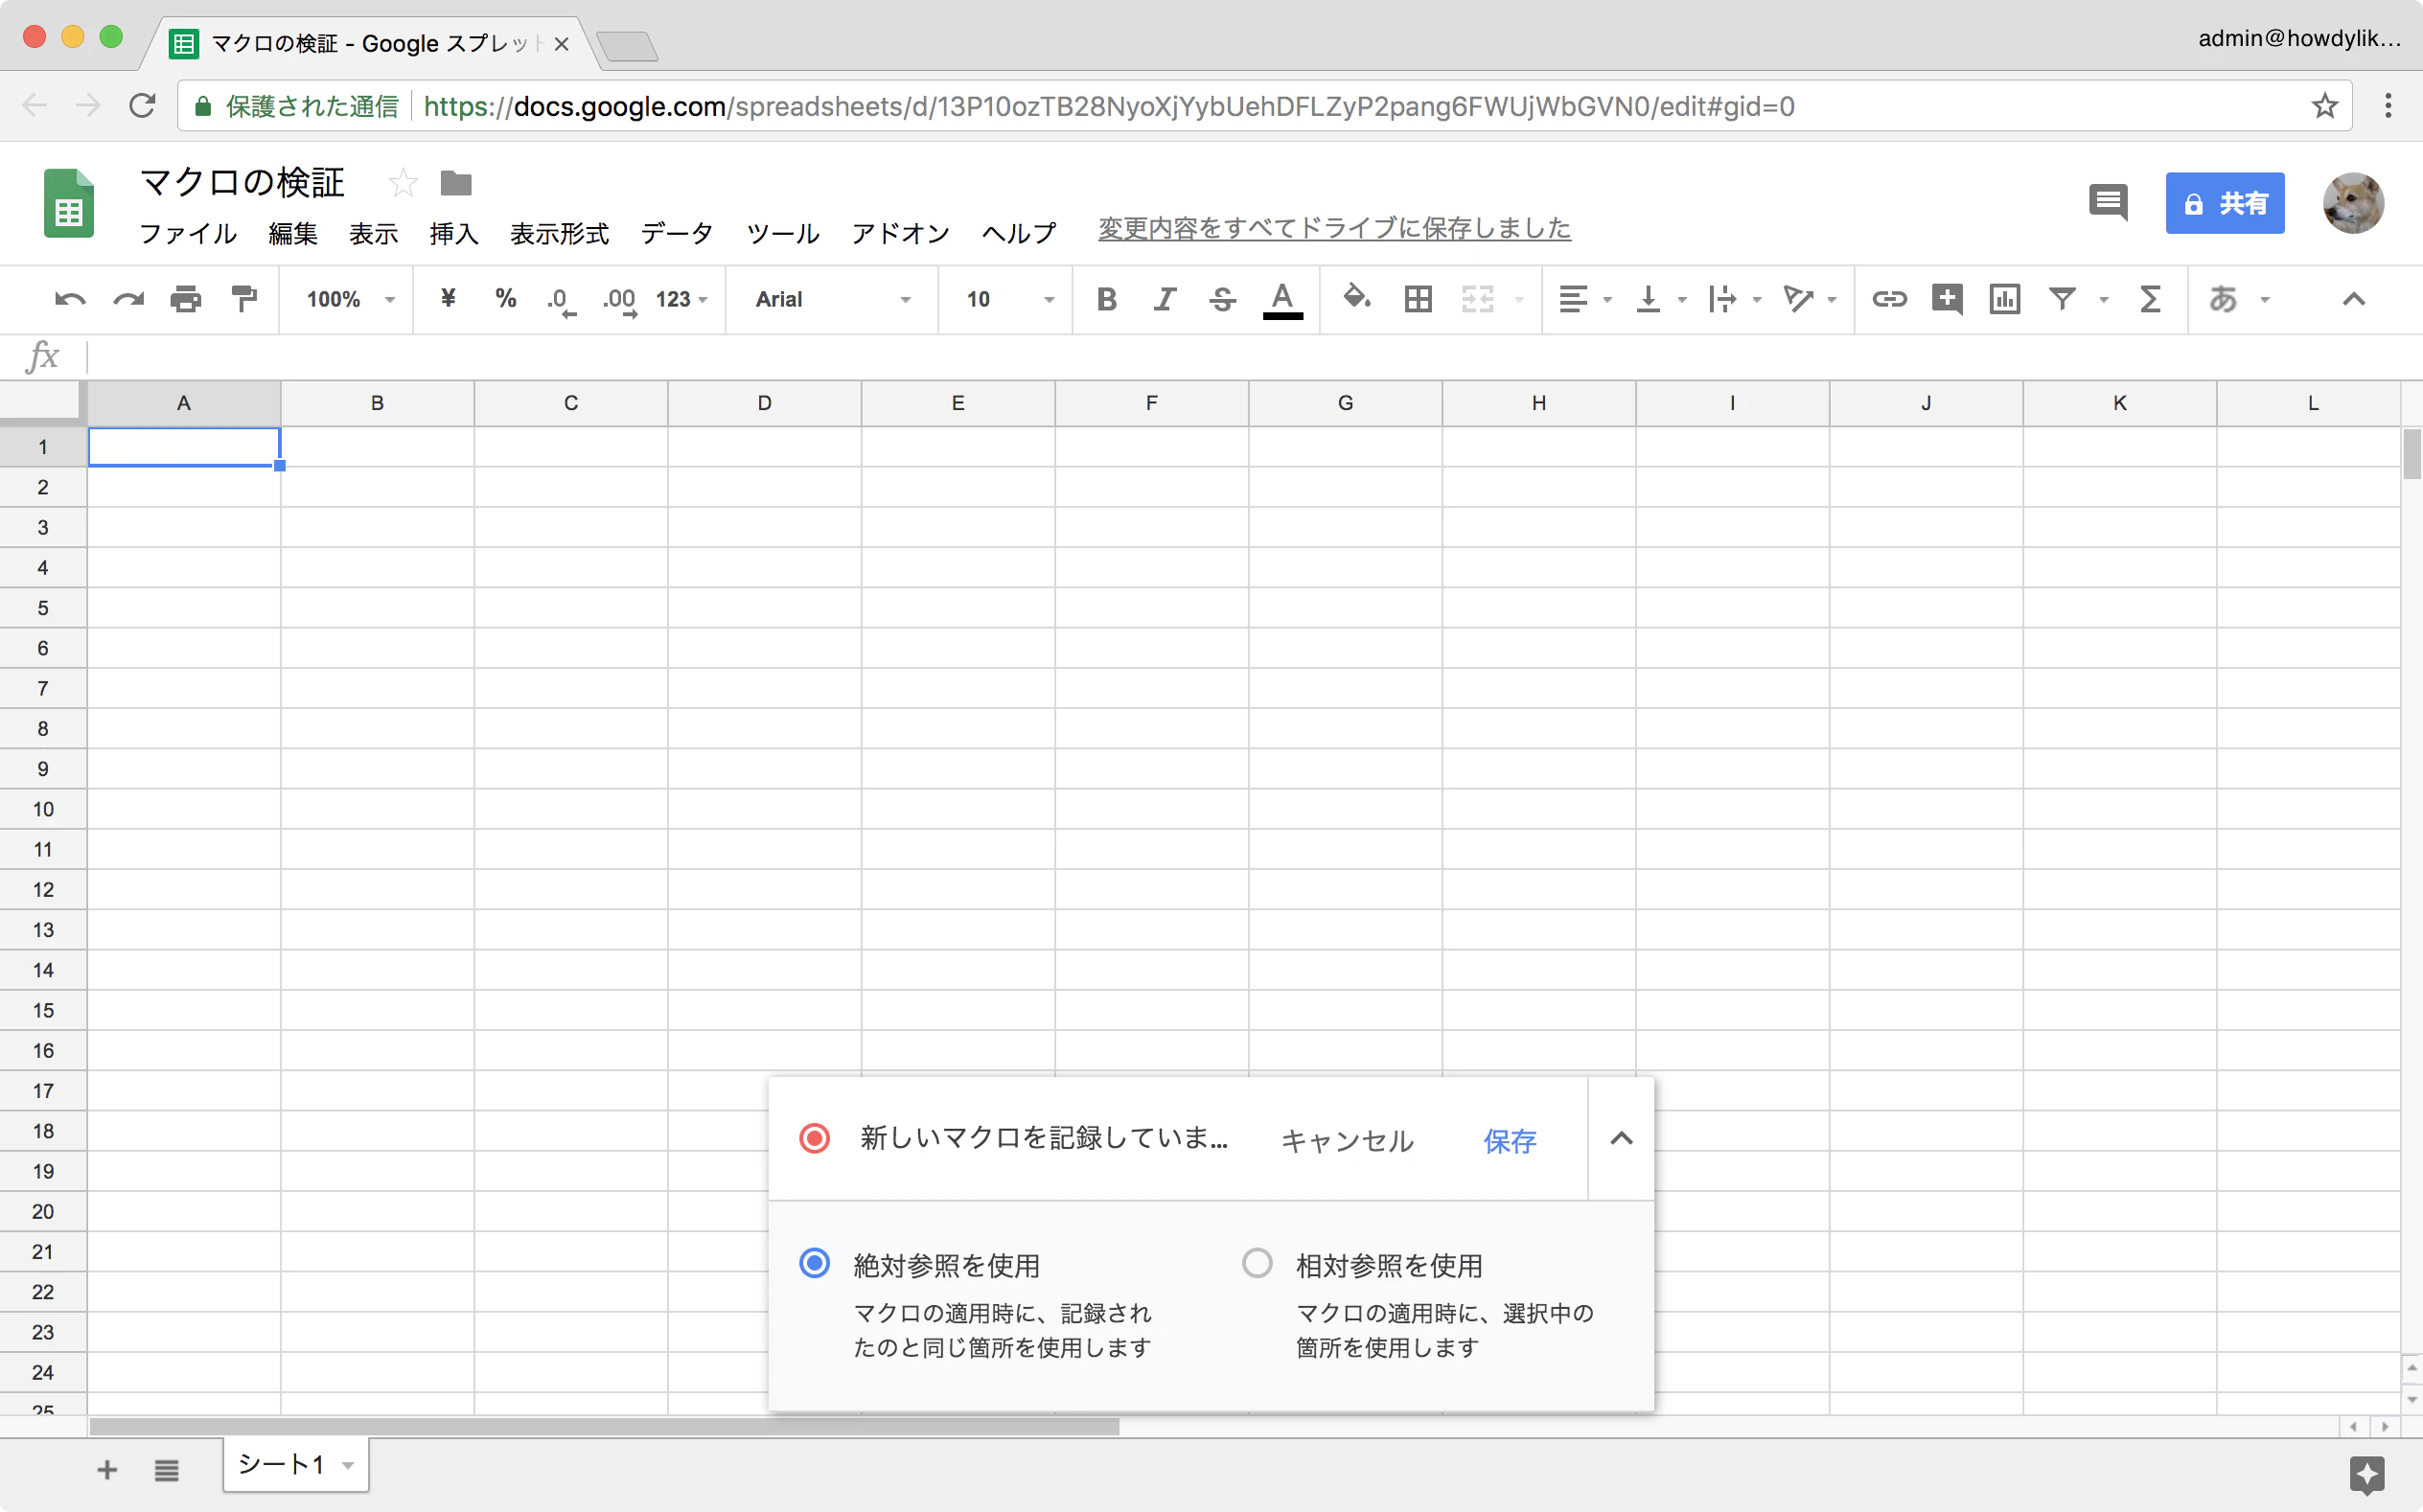Open the comments speech bubble icon
Image resolution: width=2423 pixels, height=1512 pixels.
pyautogui.click(x=2108, y=203)
